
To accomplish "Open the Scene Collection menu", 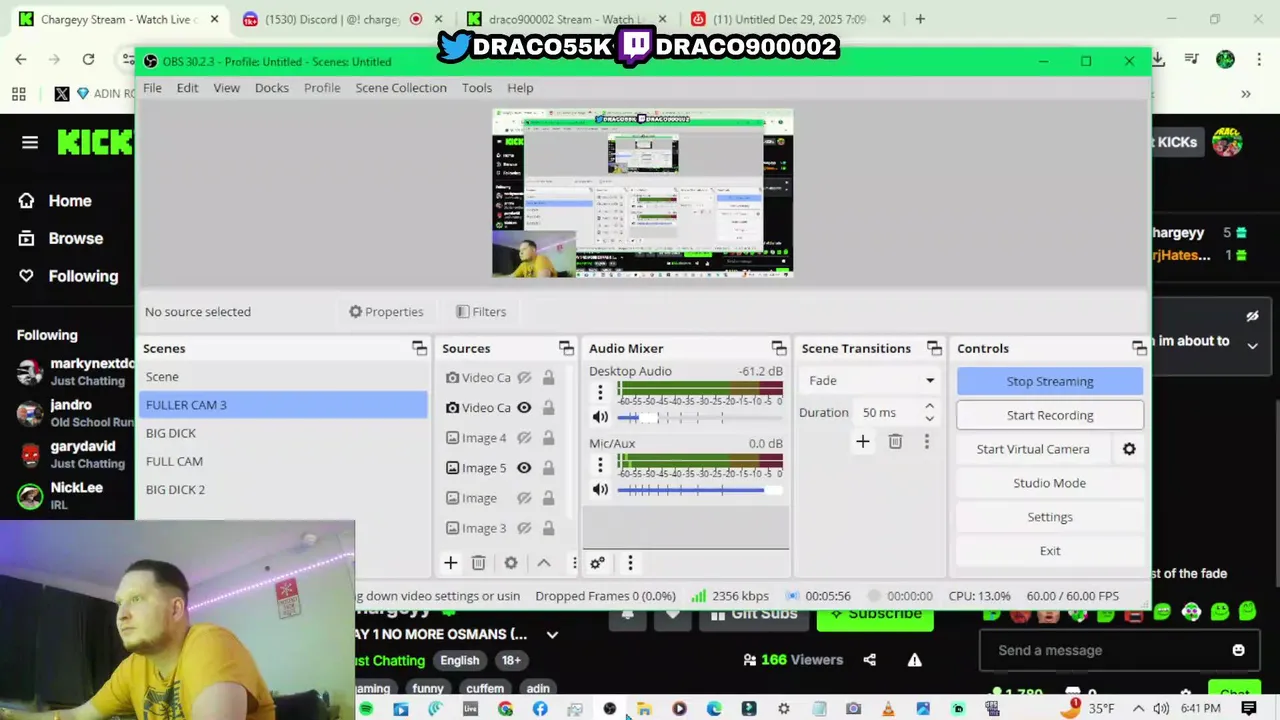I will pos(401,88).
